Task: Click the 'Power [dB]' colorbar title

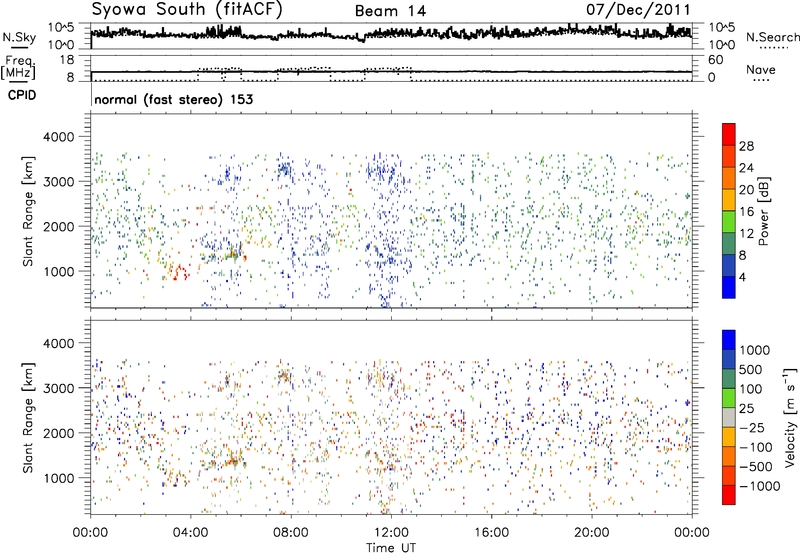Action: pyautogui.click(x=763, y=211)
